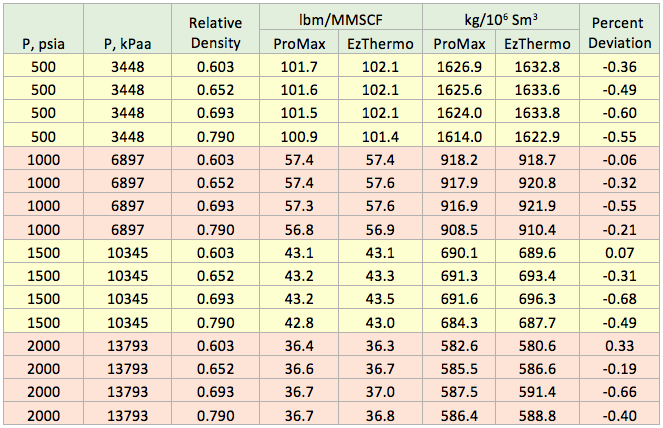This screenshot has height=428, width=663.
Task: Click the cell showing 1633.8
Action: (537, 112)
